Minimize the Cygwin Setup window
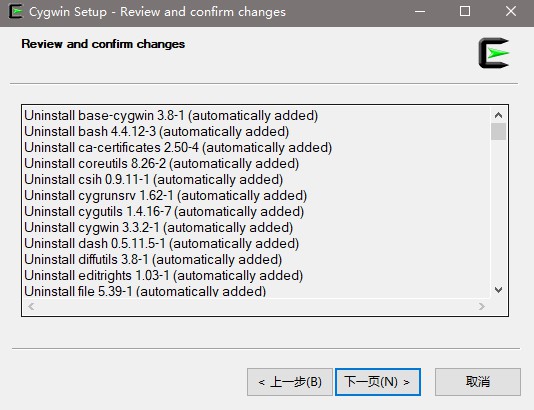 click(x=420, y=12)
